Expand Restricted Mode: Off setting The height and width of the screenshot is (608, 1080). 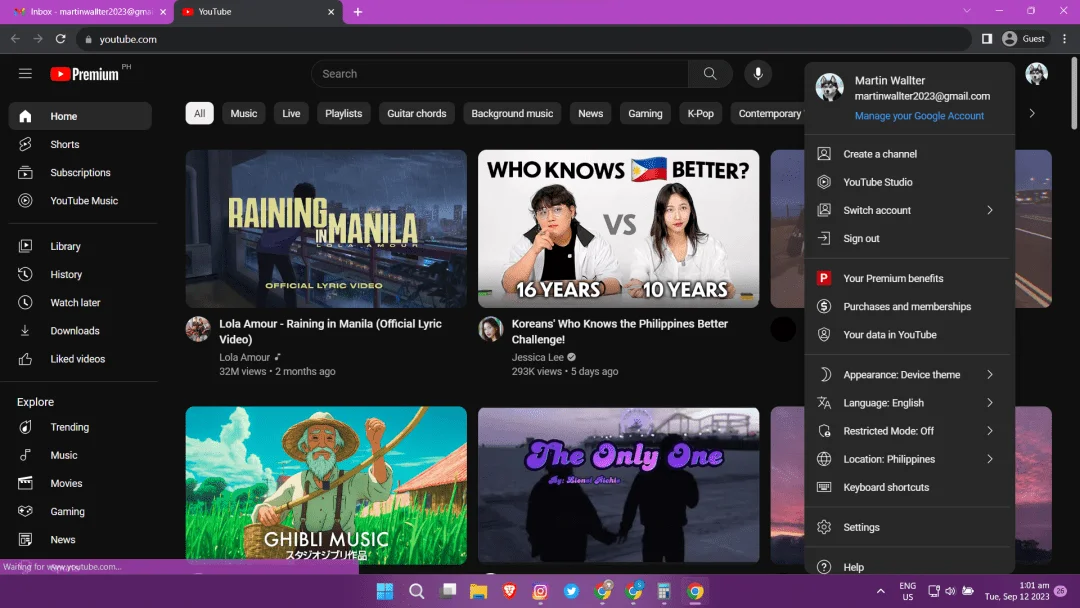(x=909, y=432)
